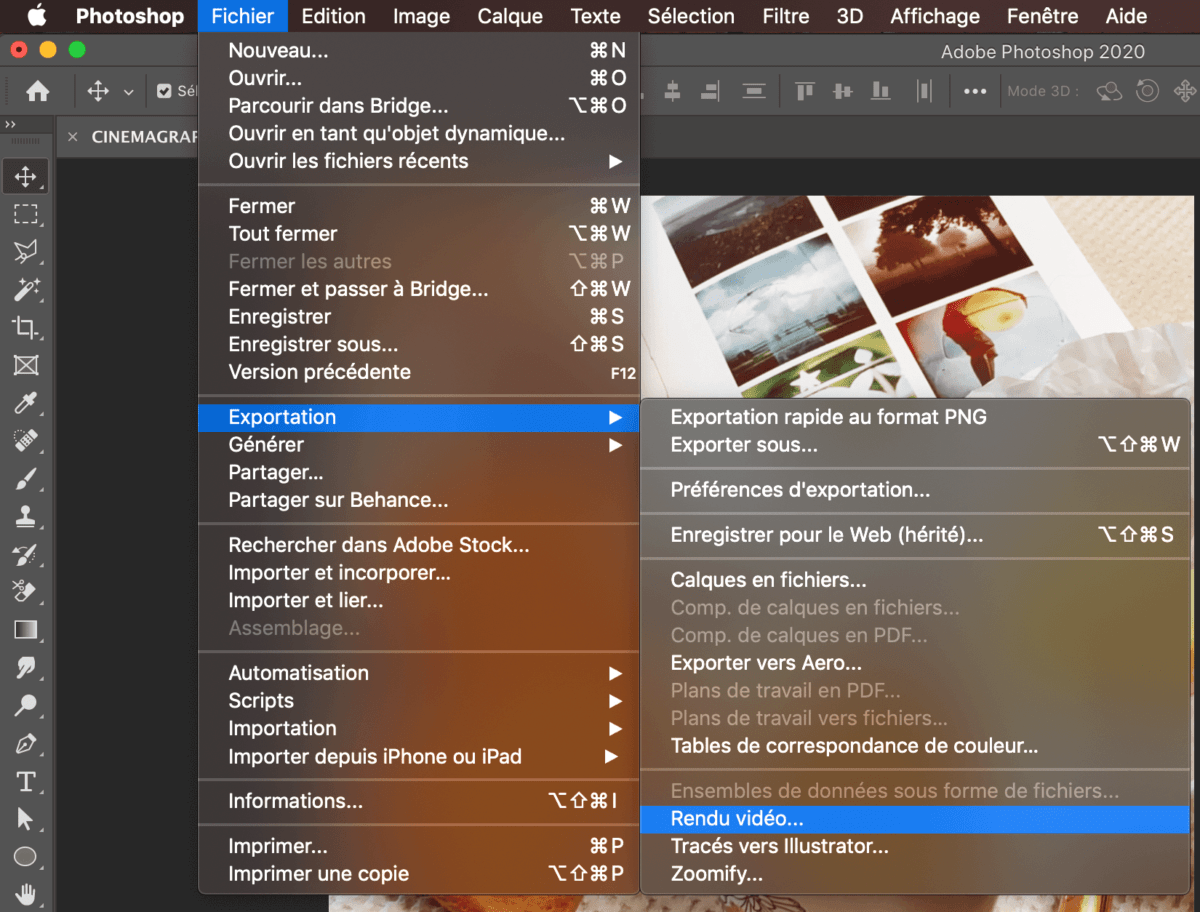Screen dimensions: 1200x912
Task: Select the Pen tool
Action: pos(25,742)
